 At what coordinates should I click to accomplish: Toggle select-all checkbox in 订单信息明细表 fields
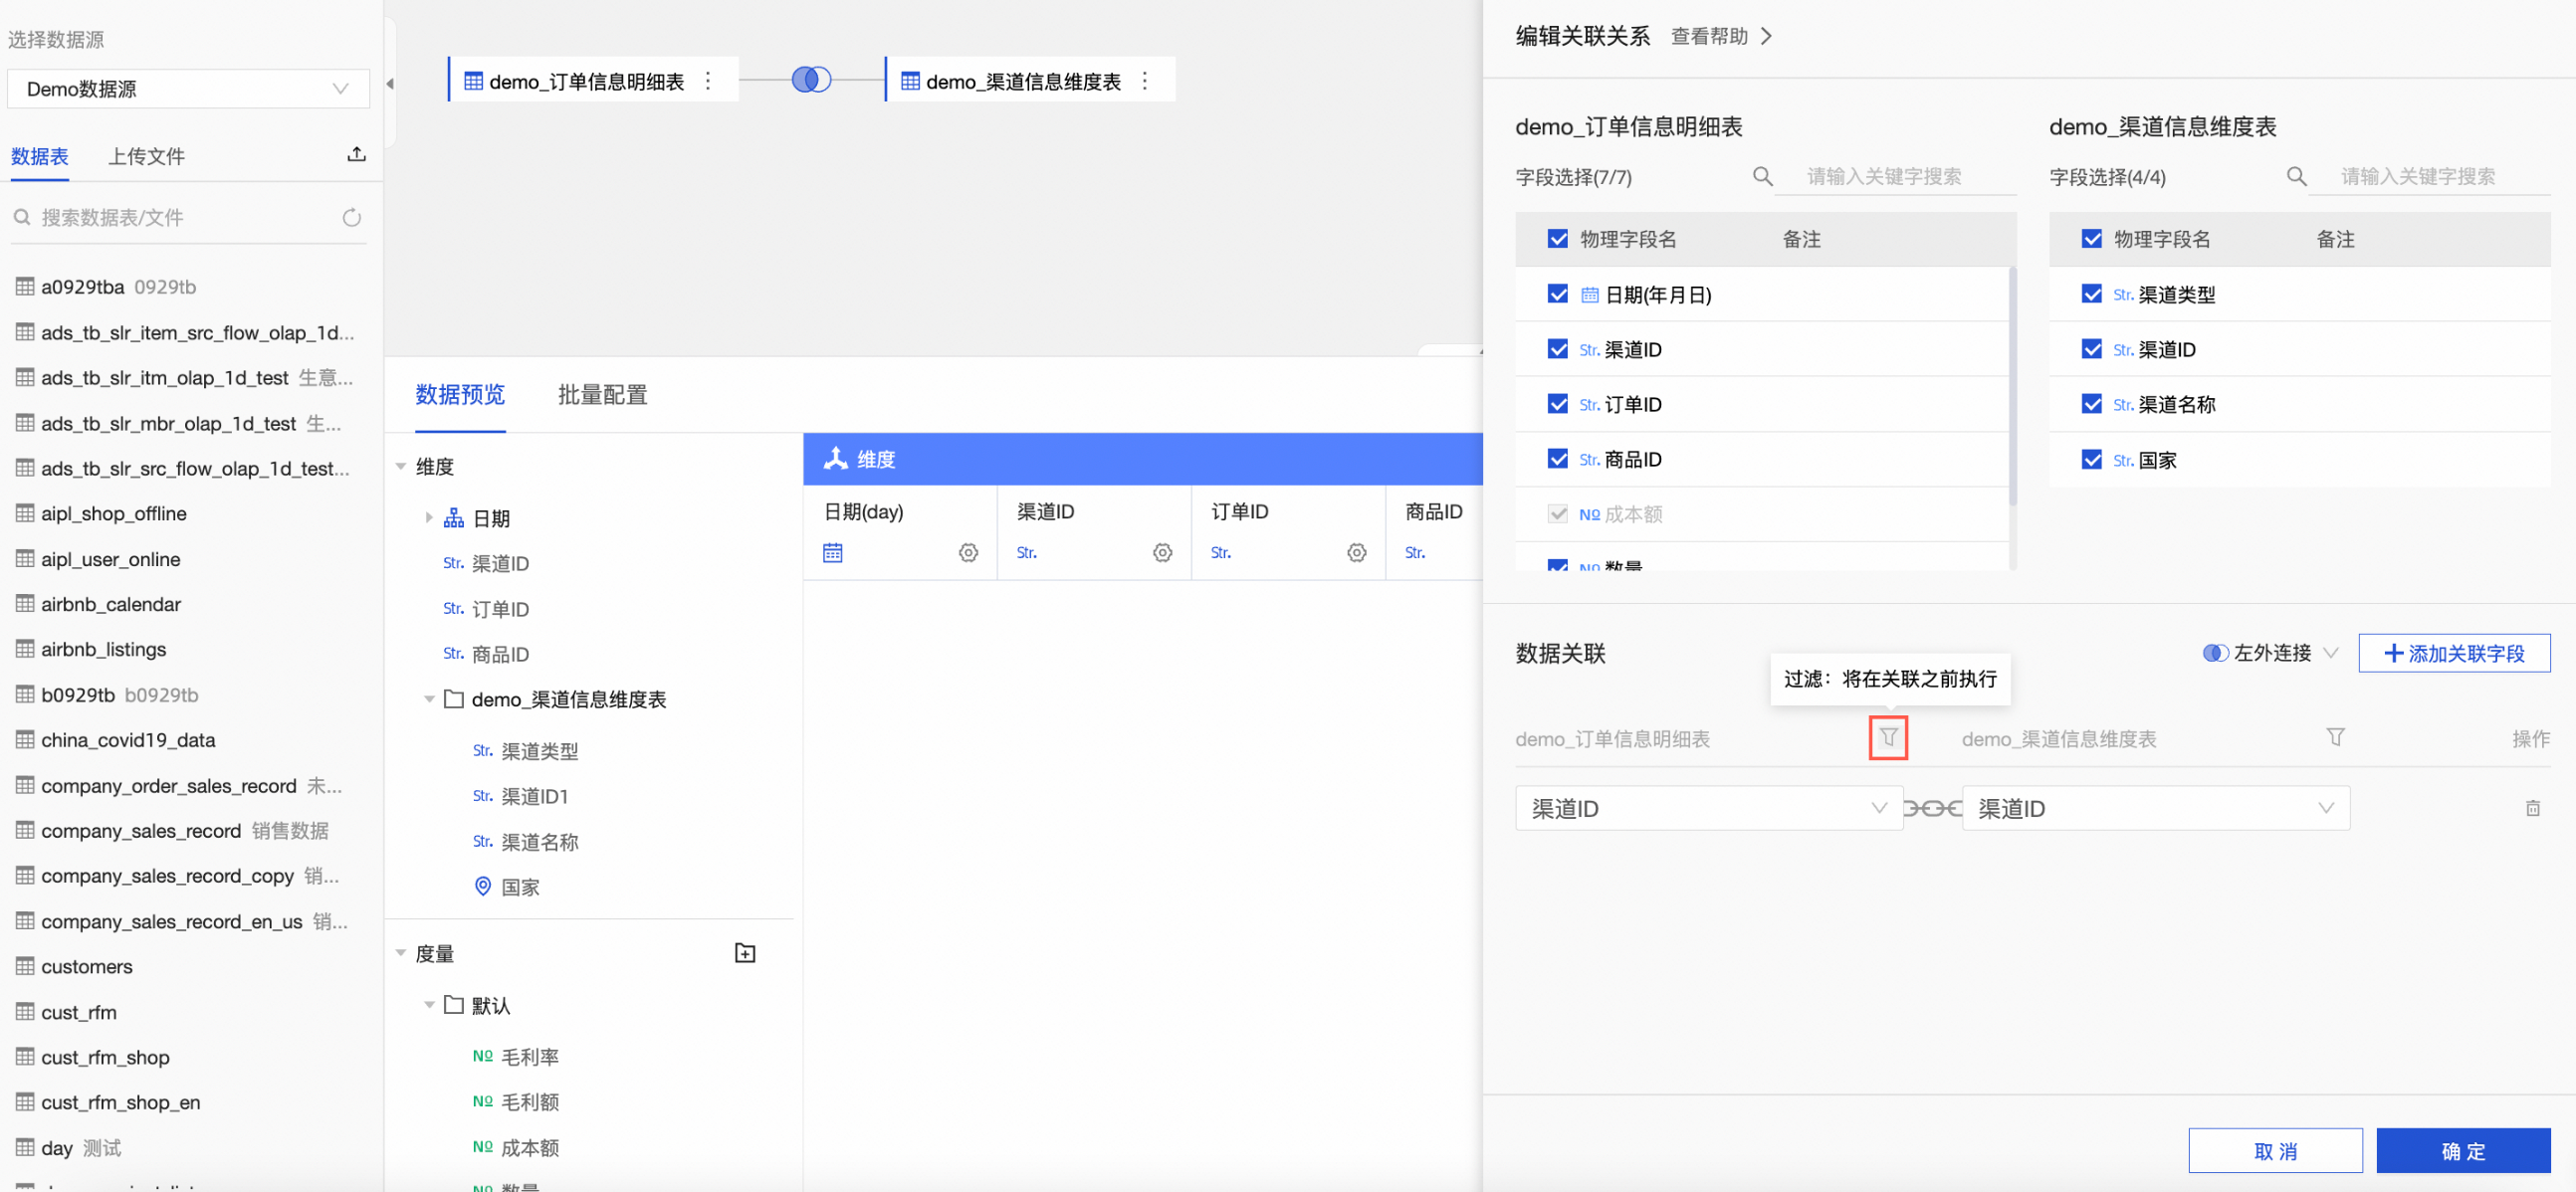tap(1557, 238)
